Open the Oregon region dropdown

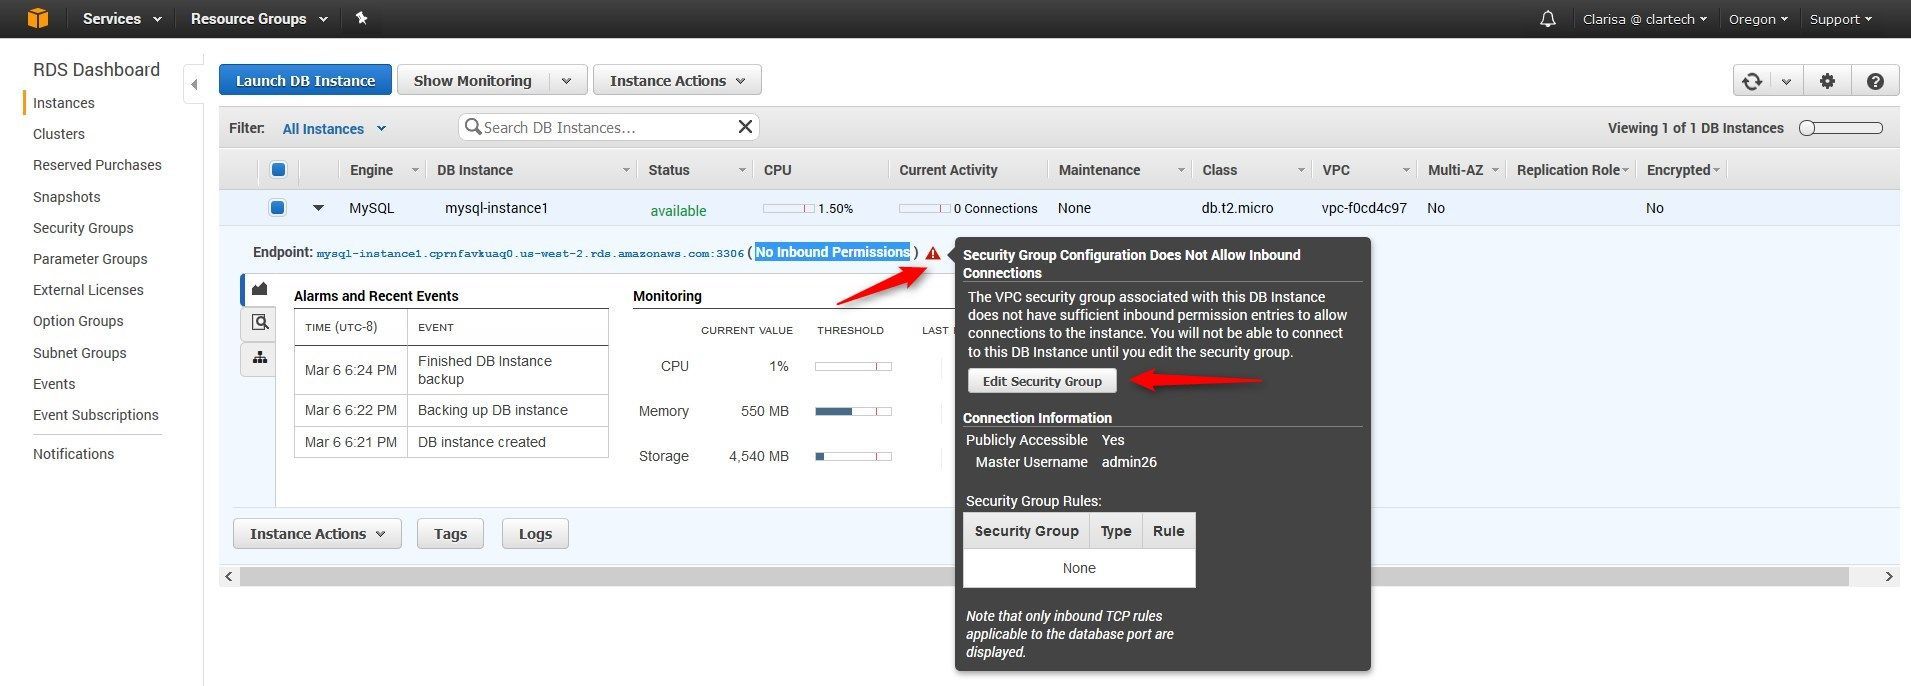(x=1758, y=19)
